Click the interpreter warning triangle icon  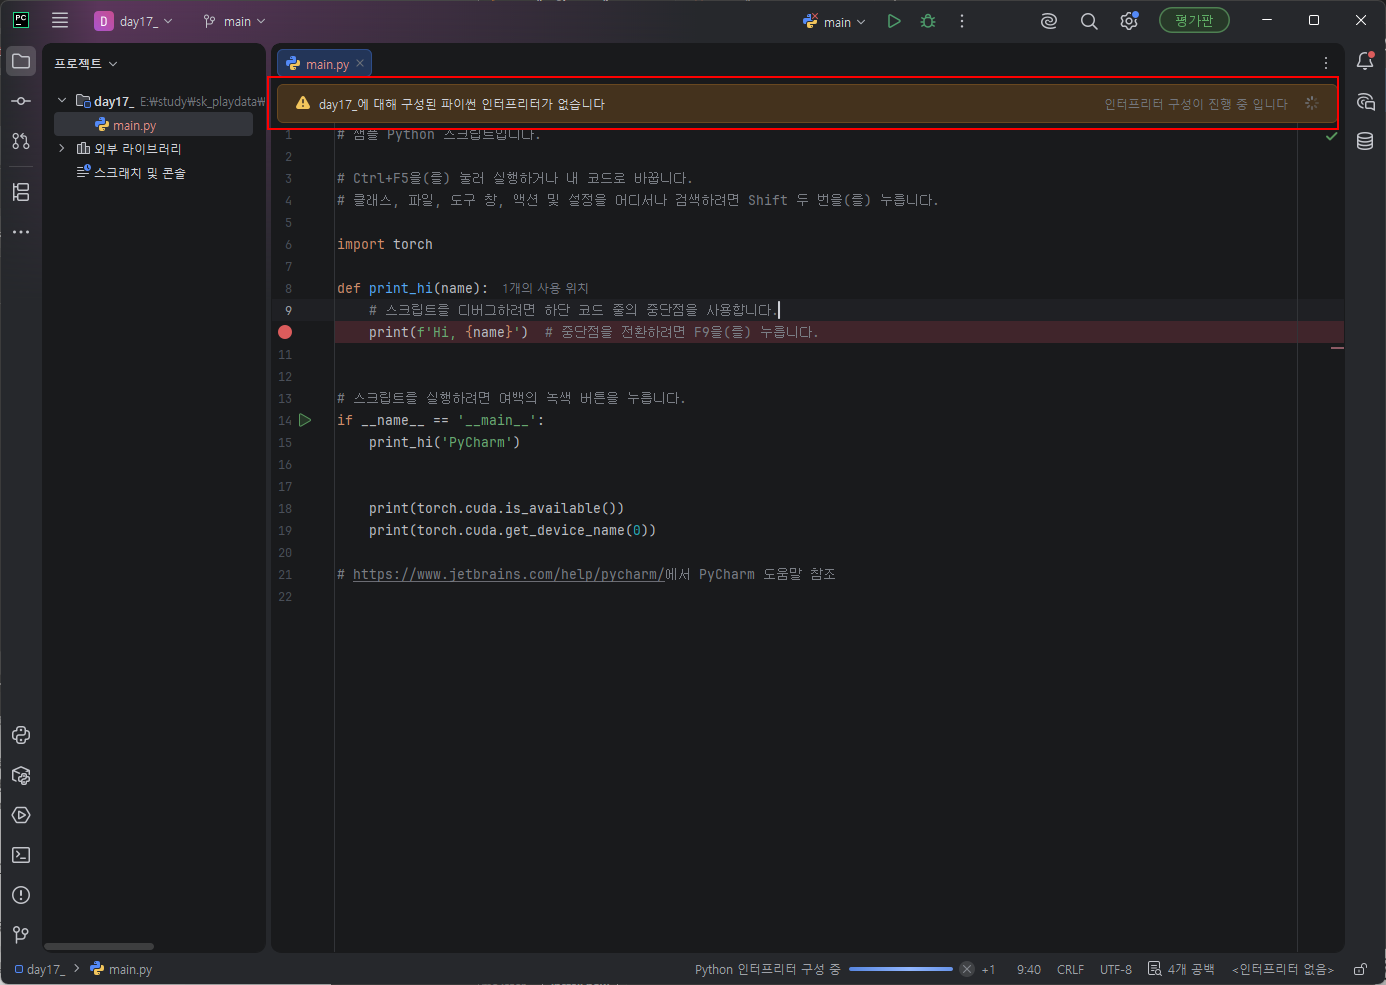(302, 103)
